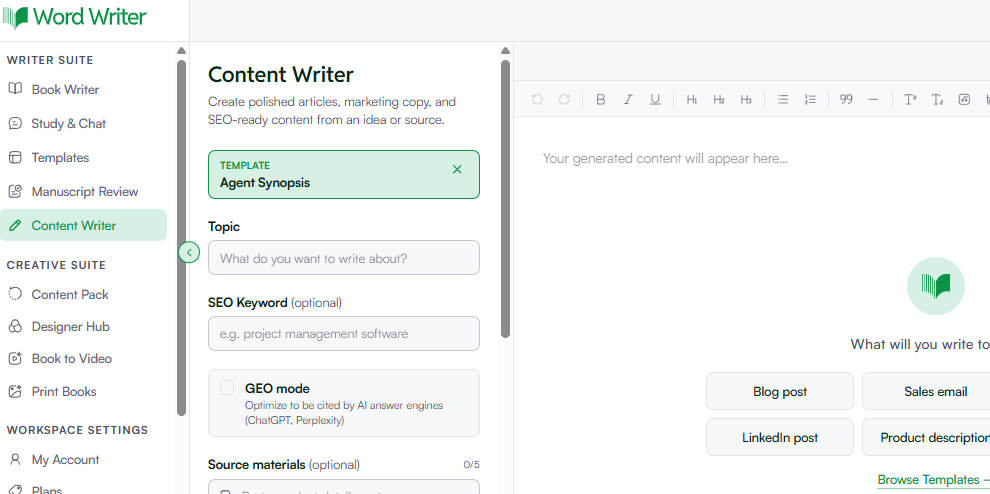This screenshot has width=990, height=494.
Task: Choose the Blog post suggestion
Action: 780,391
